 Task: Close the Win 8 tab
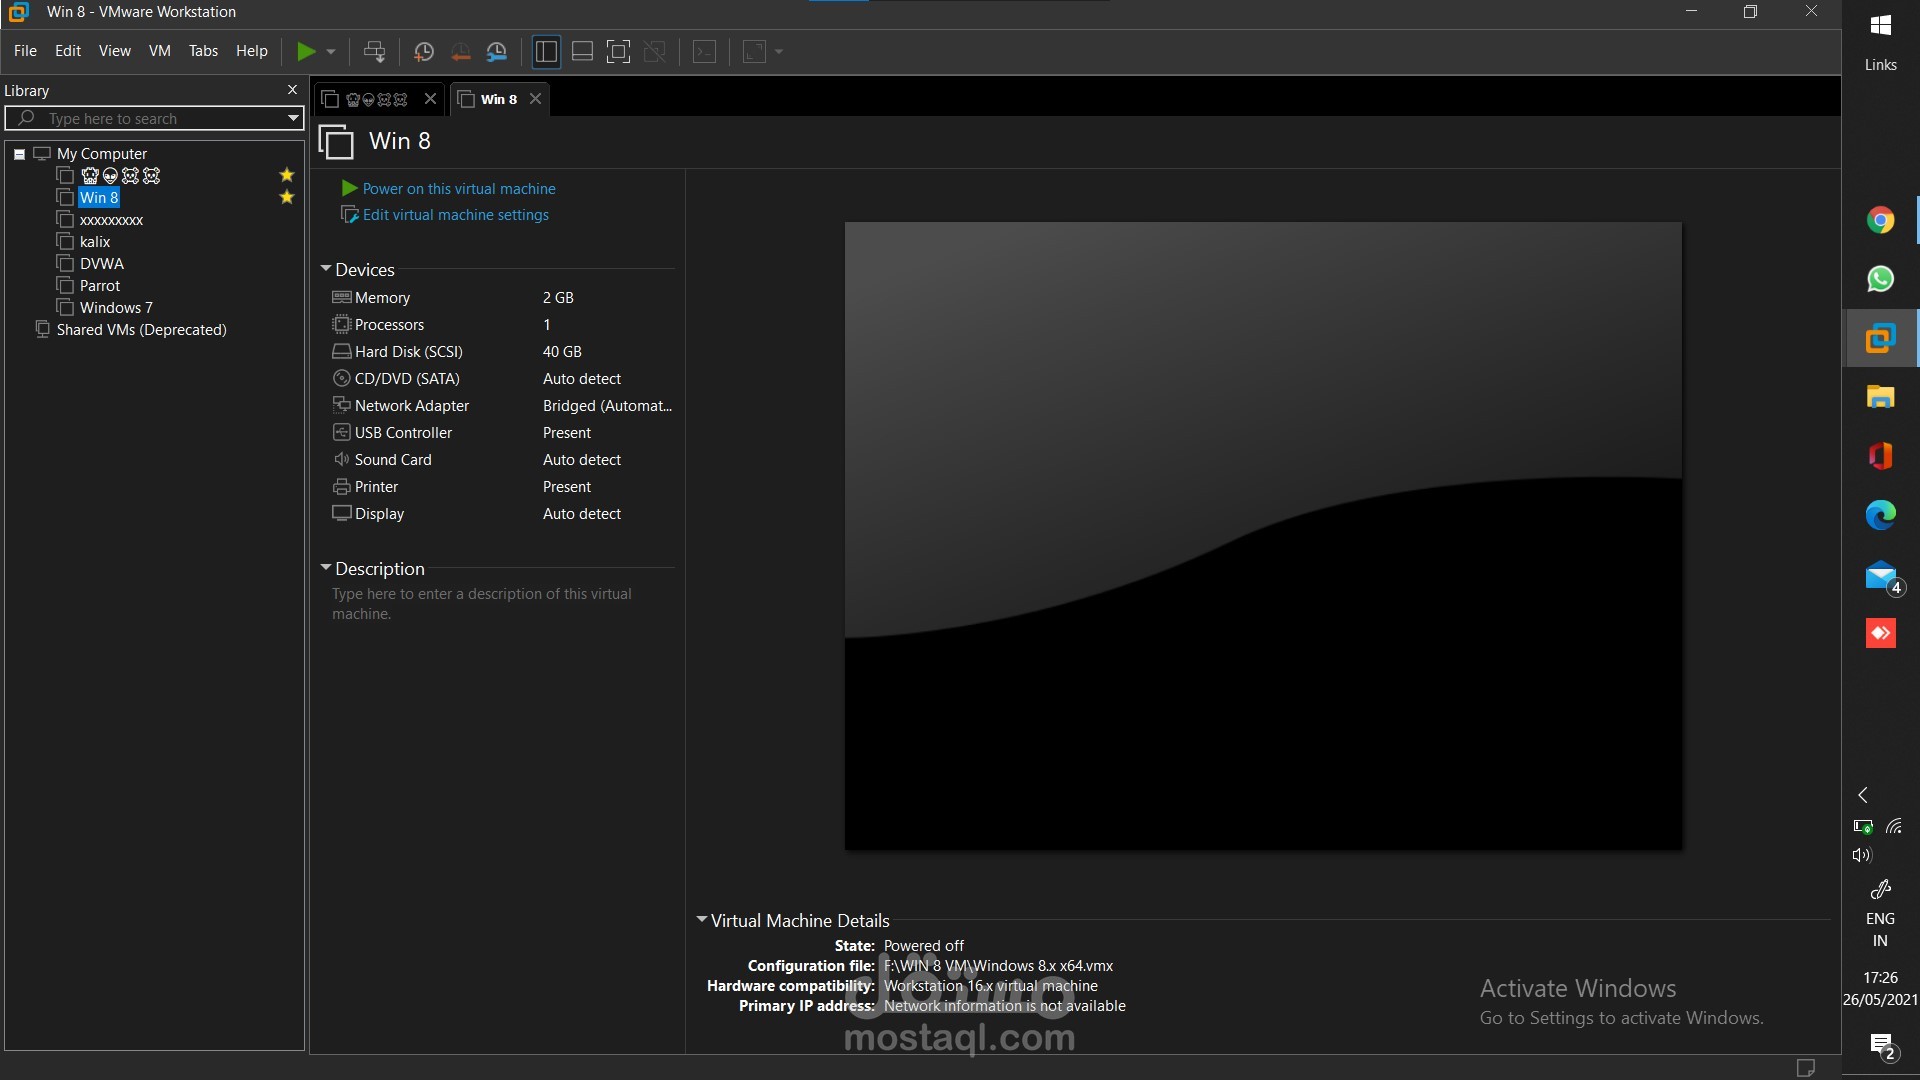pos(536,98)
